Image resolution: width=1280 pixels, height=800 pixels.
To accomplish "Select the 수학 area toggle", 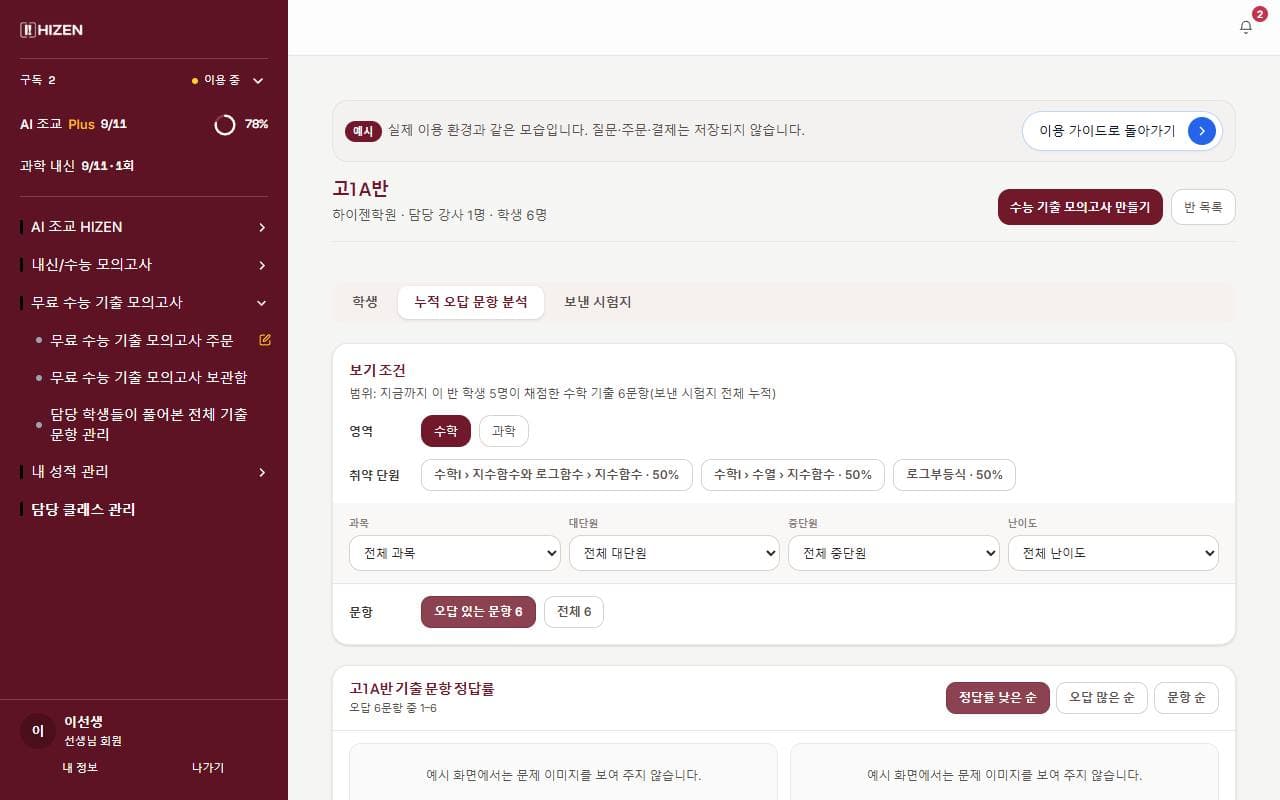I will (446, 431).
